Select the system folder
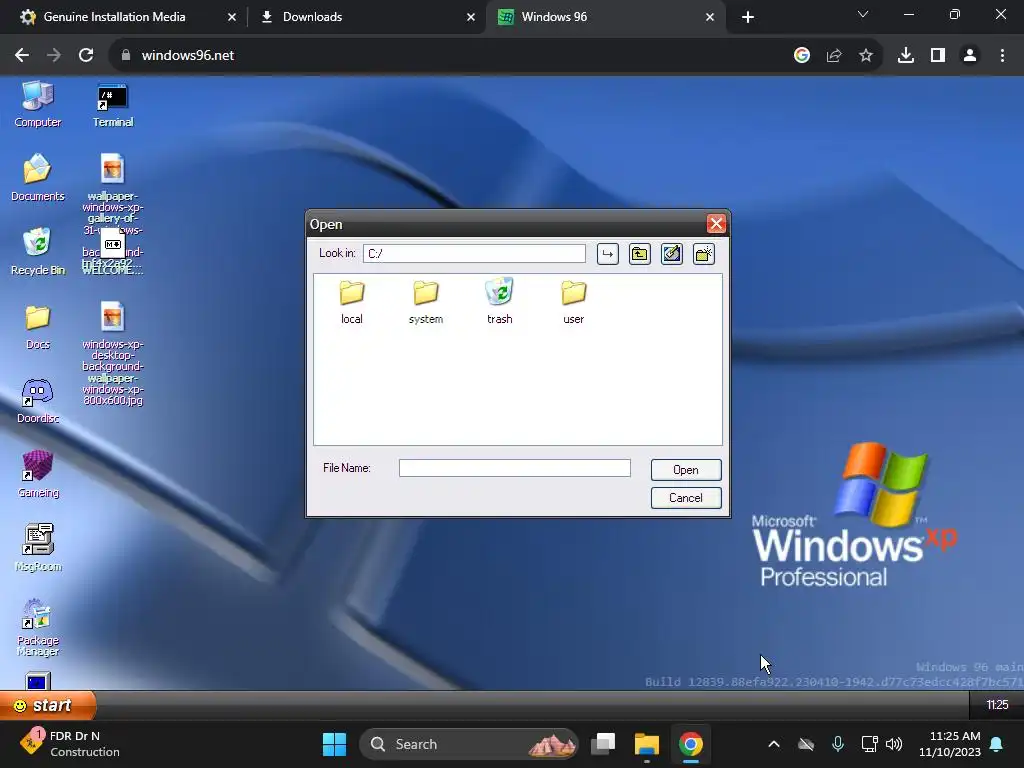Screen dimensions: 1024x768 426,302
